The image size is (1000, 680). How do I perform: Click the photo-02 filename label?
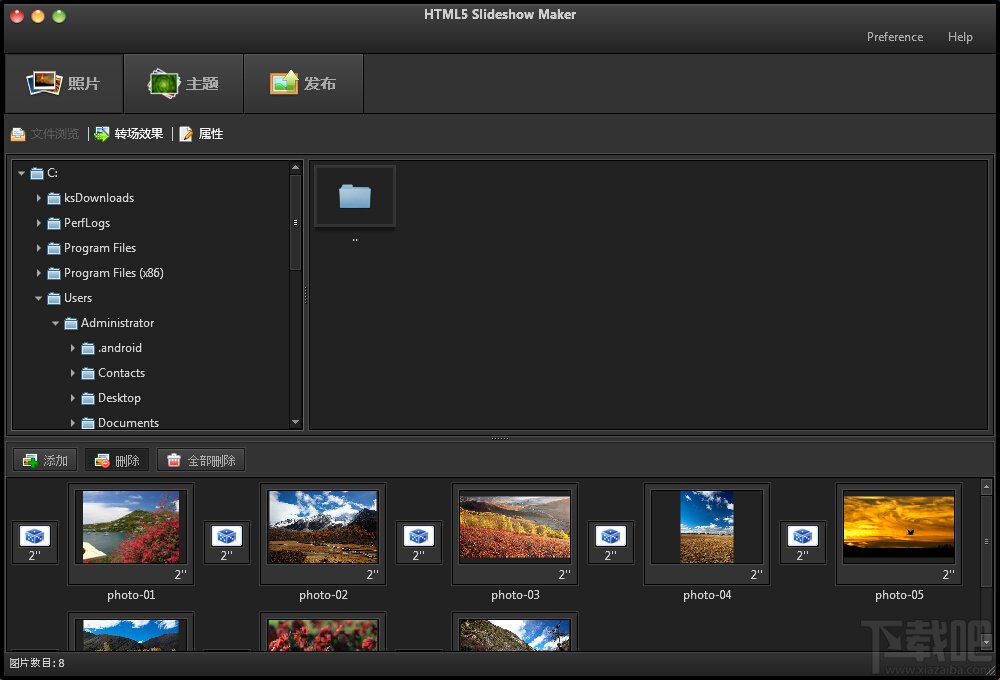pos(323,595)
